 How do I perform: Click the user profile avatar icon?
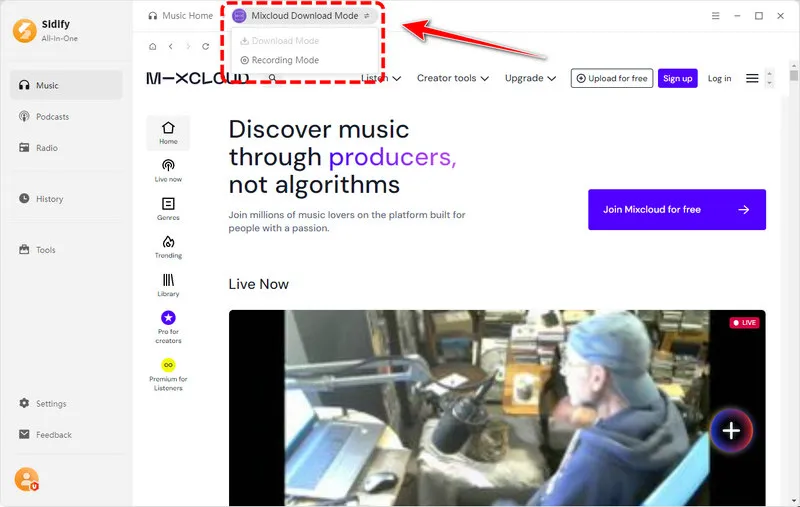click(x=26, y=479)
